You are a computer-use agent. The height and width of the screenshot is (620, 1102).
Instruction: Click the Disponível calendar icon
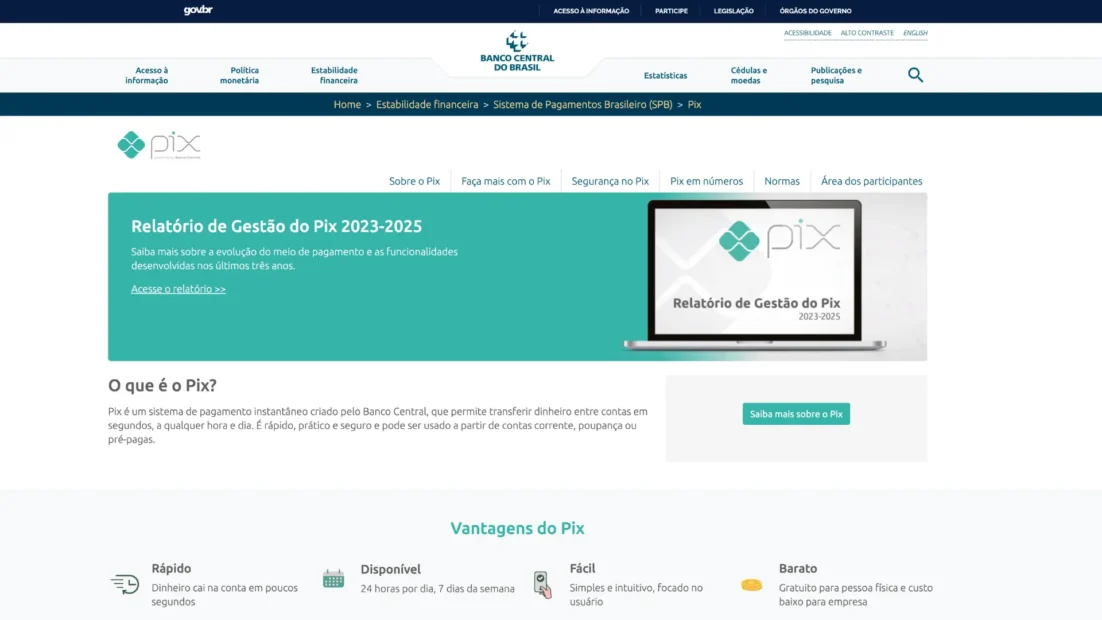pyautogui.click(x=333, y=579)
